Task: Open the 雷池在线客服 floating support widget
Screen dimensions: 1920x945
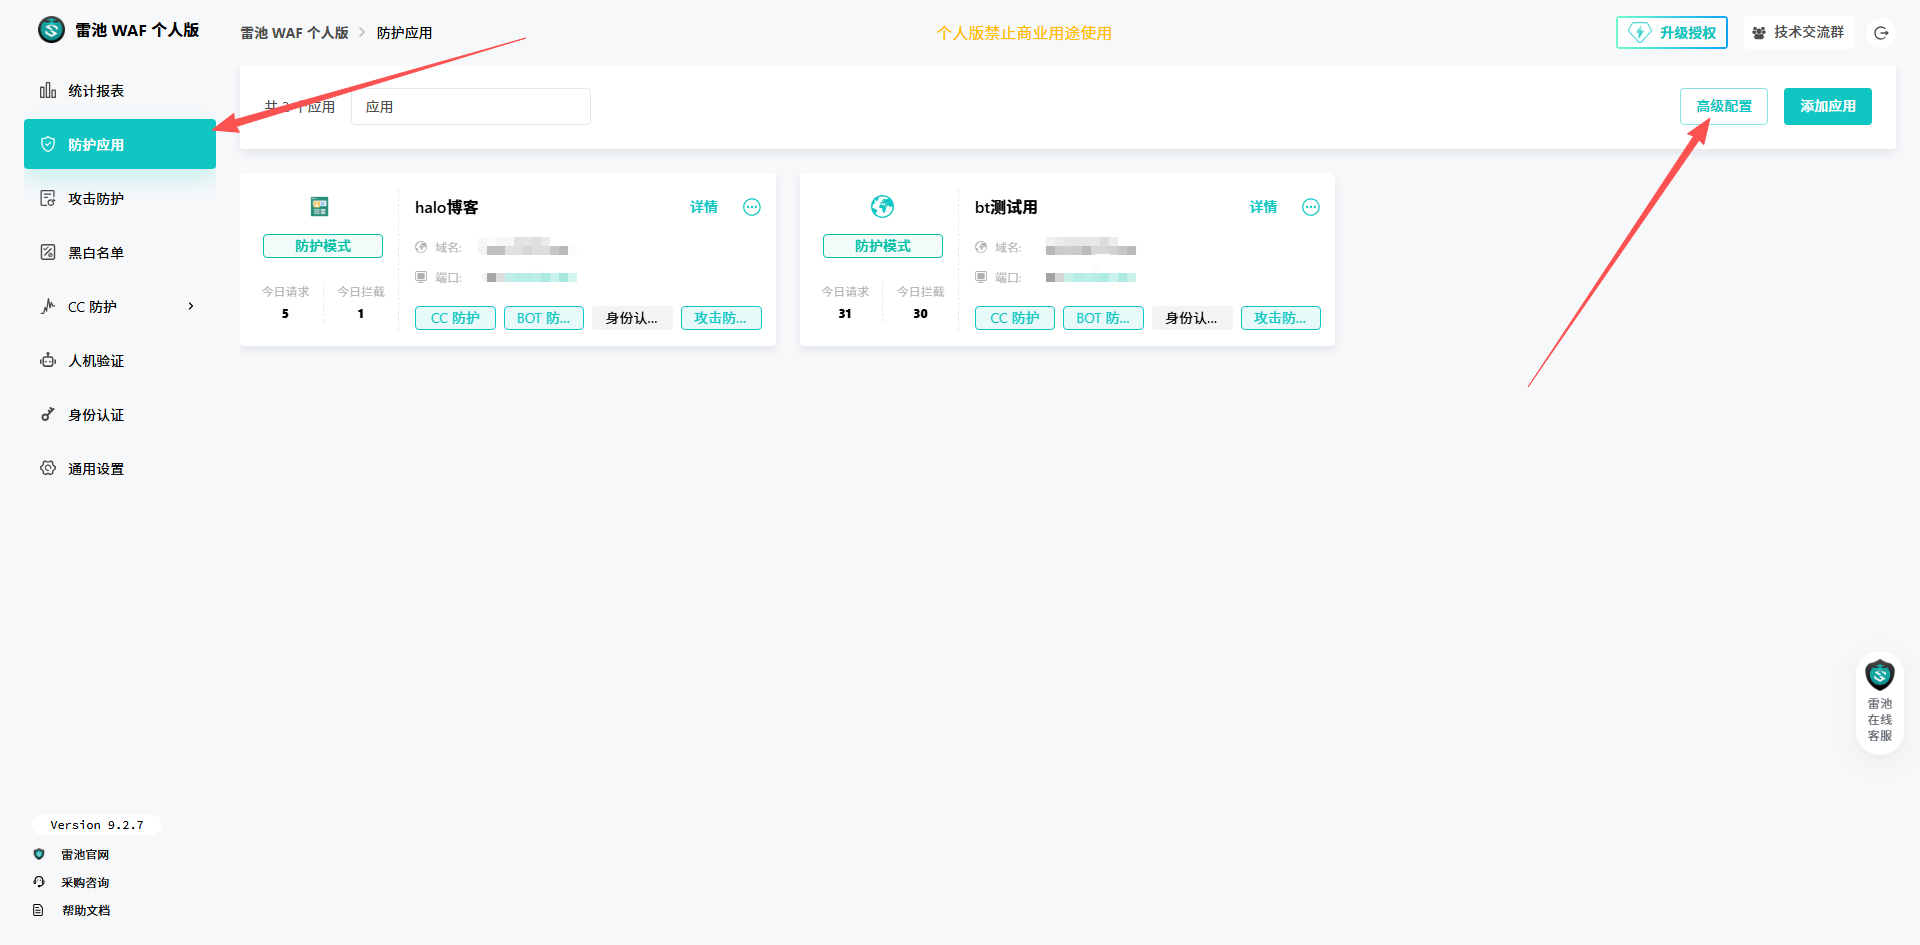Action: pos(1879,703)
